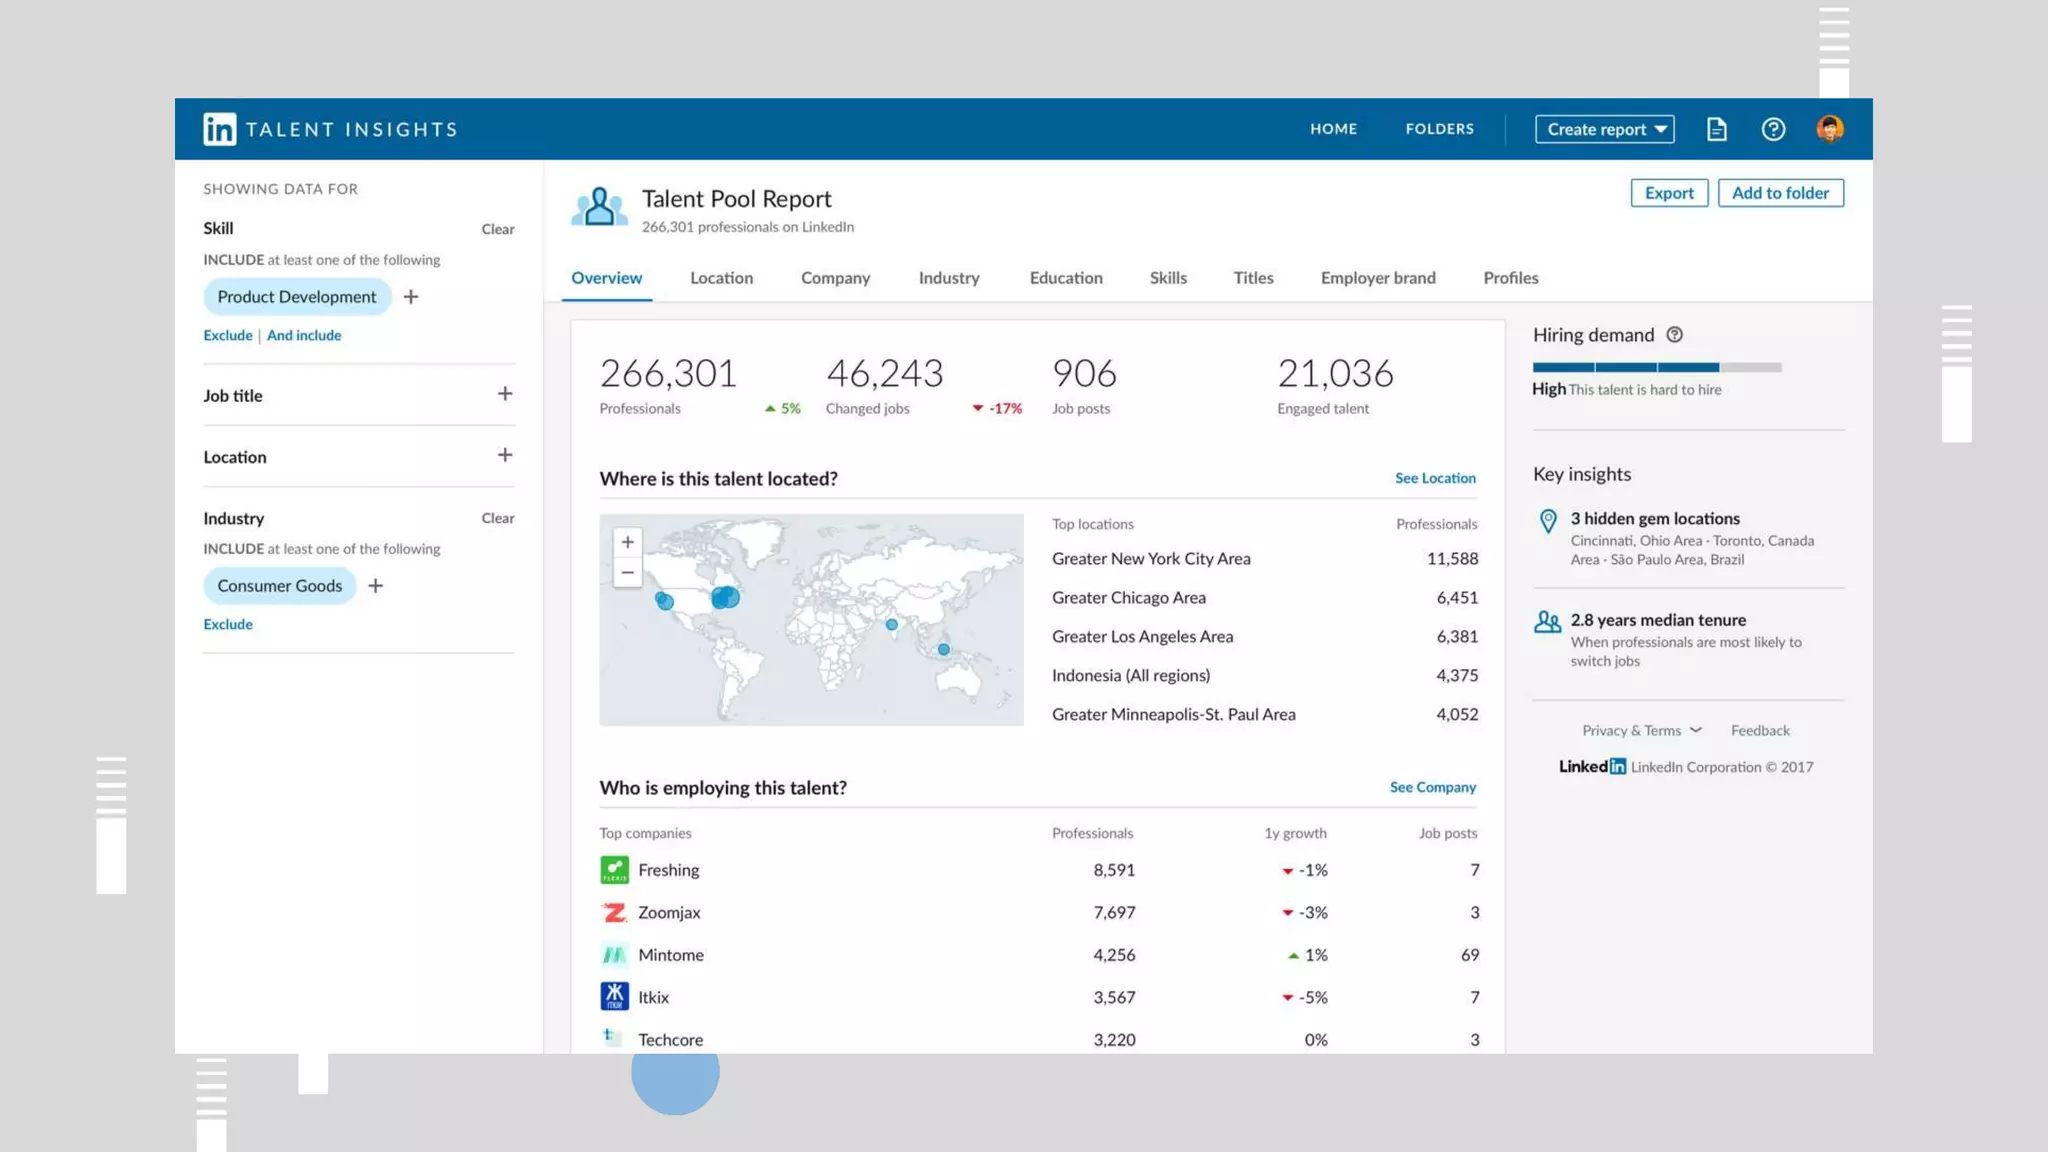Click the LinkedIn logo icon
Image resolution: width=2048 pixels, height=1152 pixels.
pos(219,129)
